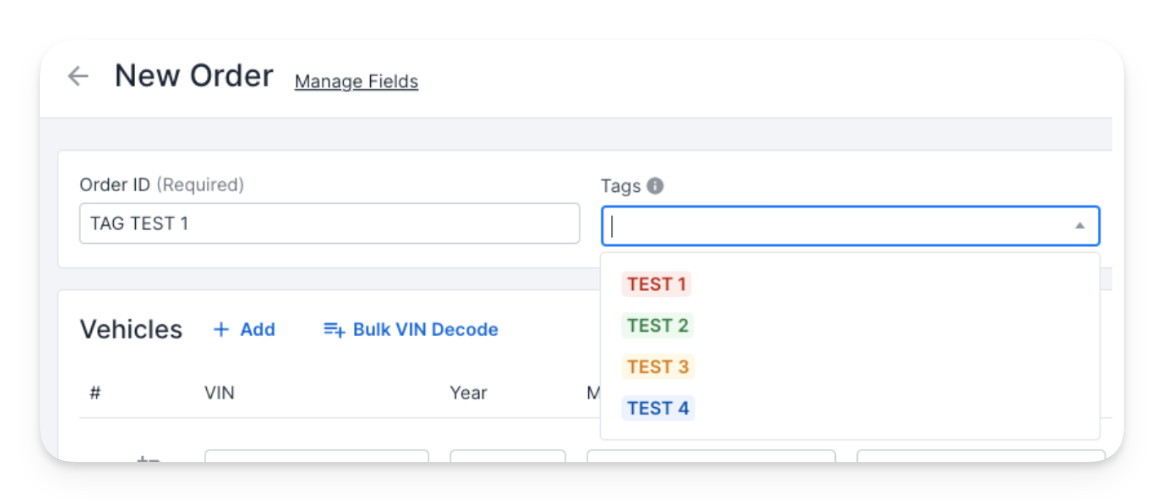
Task: Go back using the left arrow icon
Action: (x=78, y=76)
